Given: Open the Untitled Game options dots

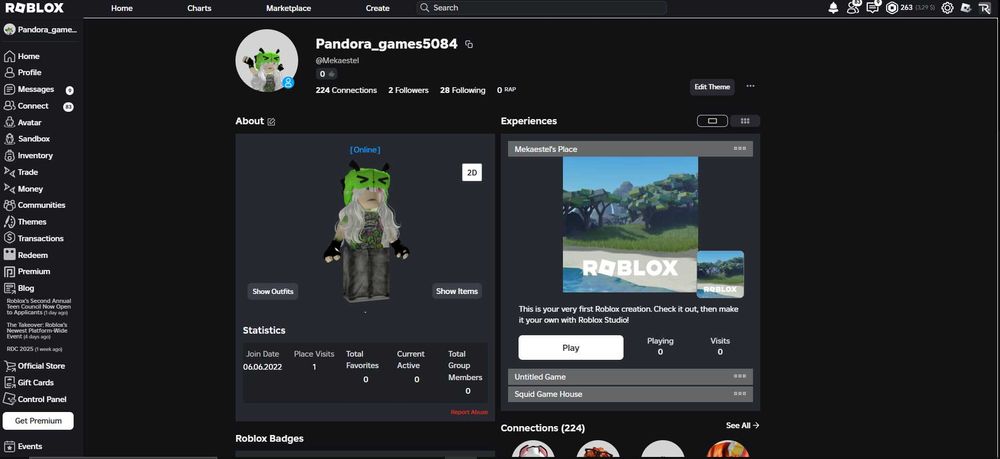Looking at the screenshot, I should 740,376.
